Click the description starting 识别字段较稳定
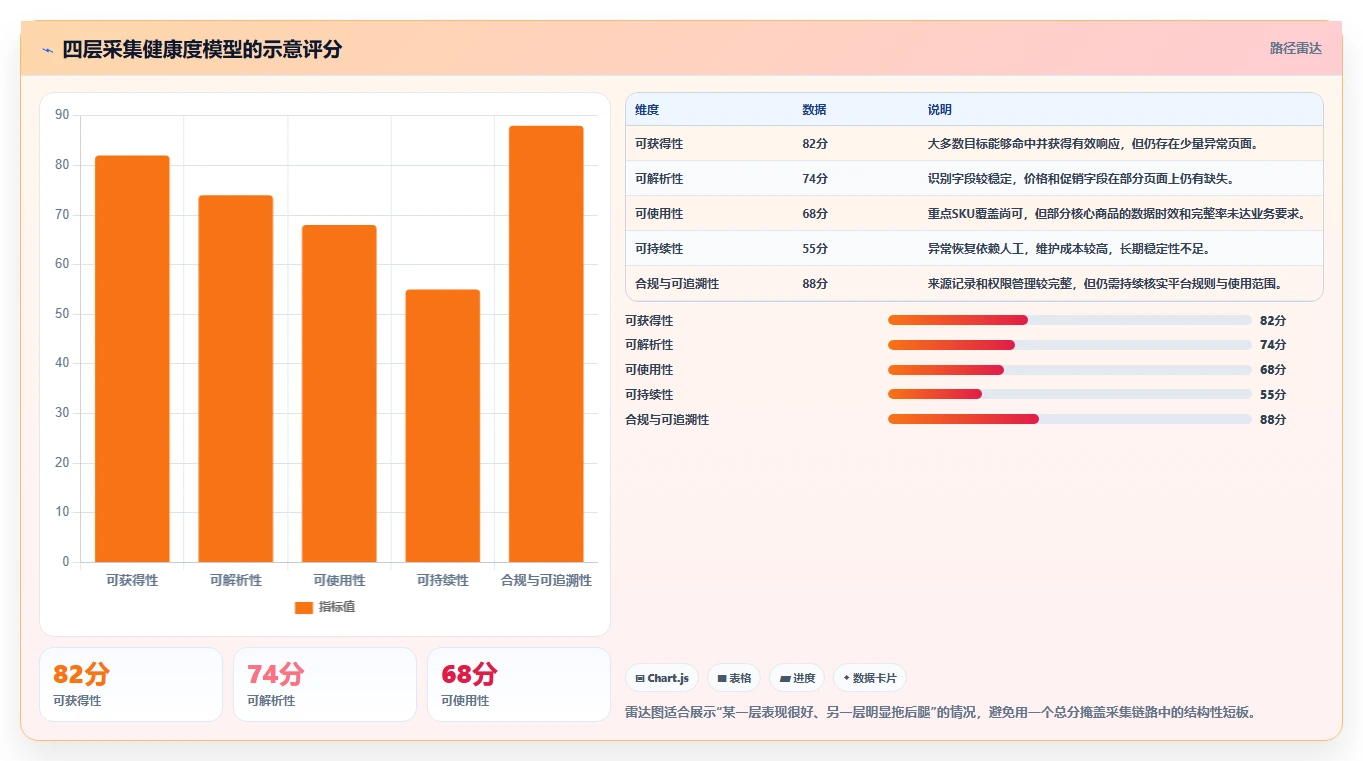 [x=1081, y=179]
